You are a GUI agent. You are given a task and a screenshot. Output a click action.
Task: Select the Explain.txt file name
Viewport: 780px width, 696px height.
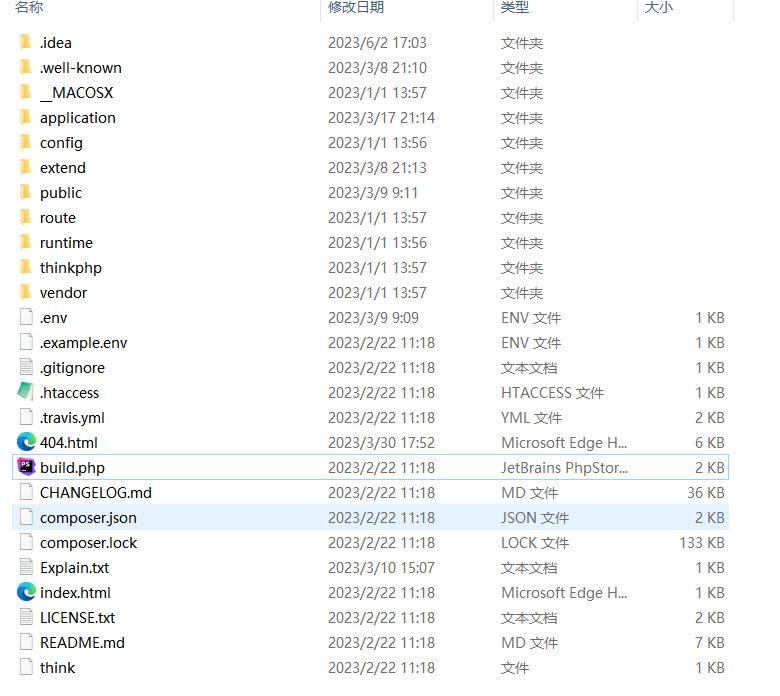(74, 568)
